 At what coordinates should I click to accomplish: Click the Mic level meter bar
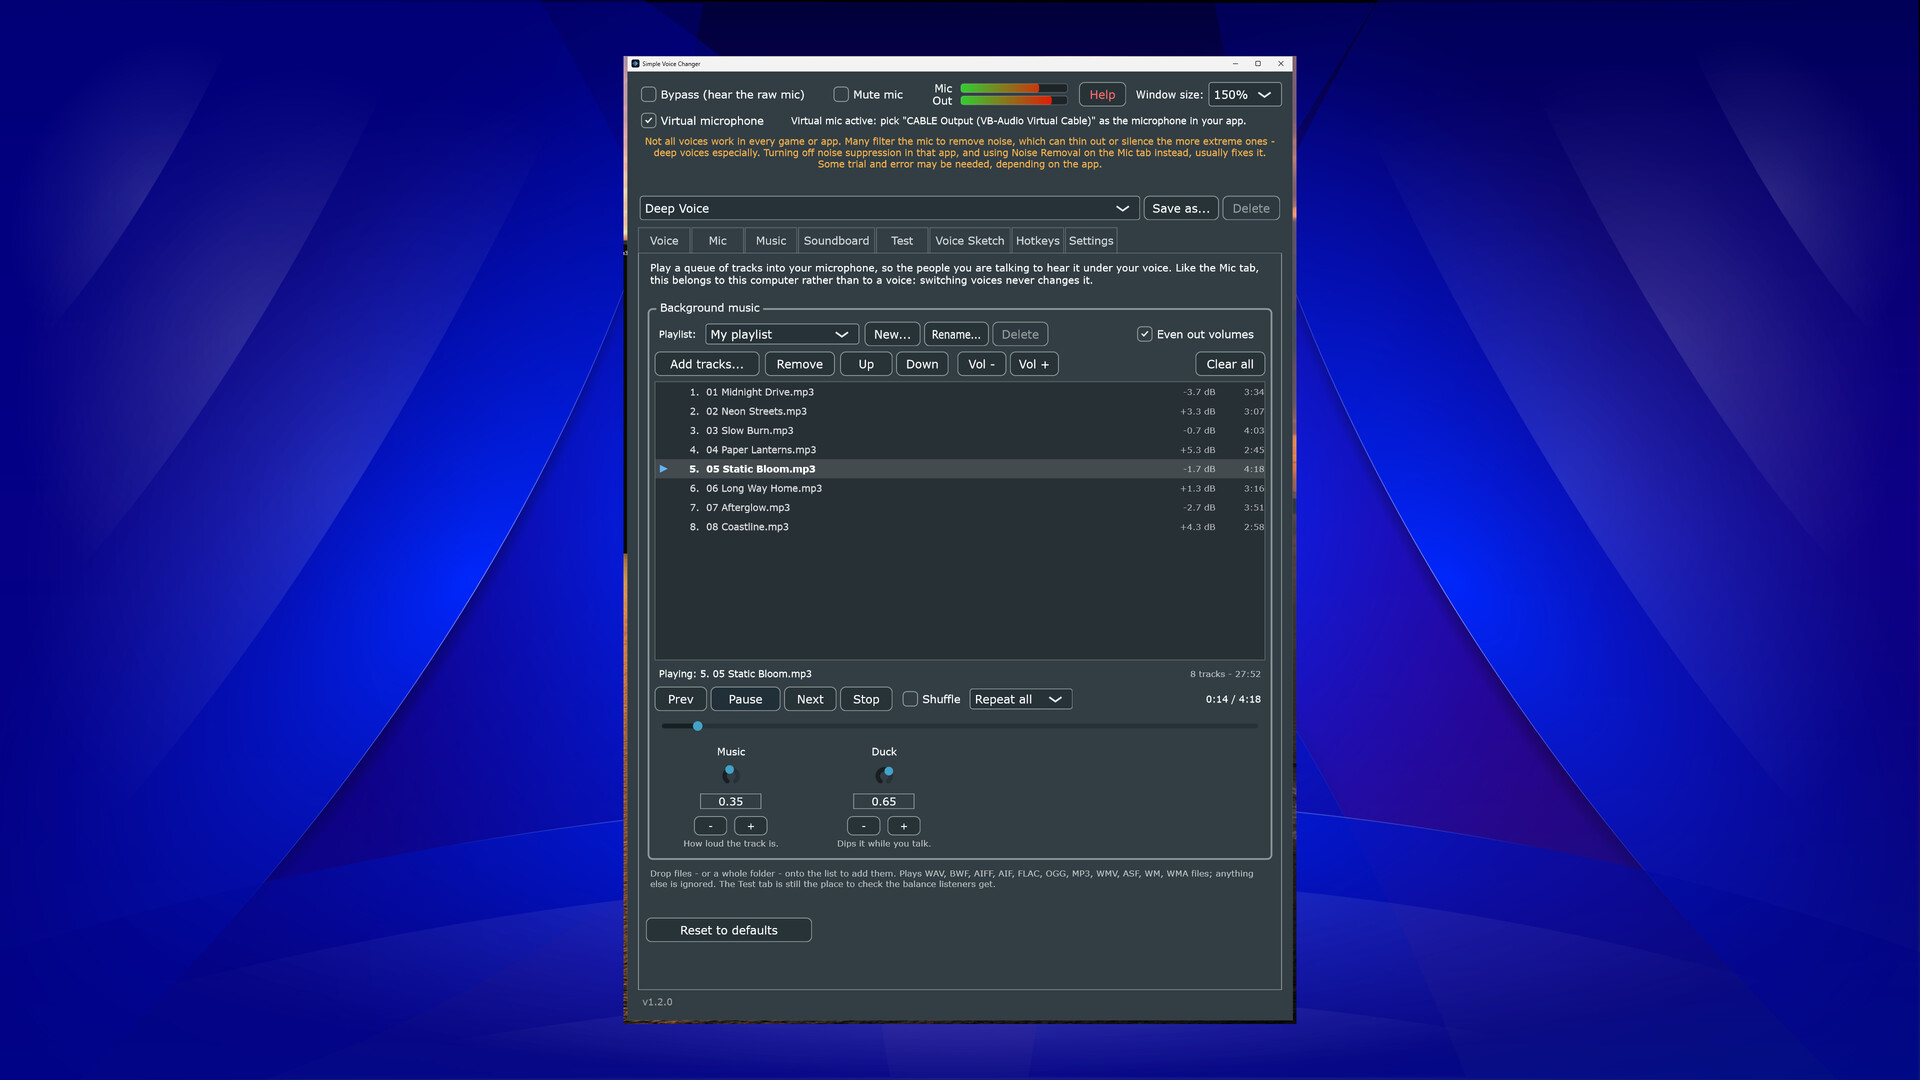click(x=1014, y=89)
